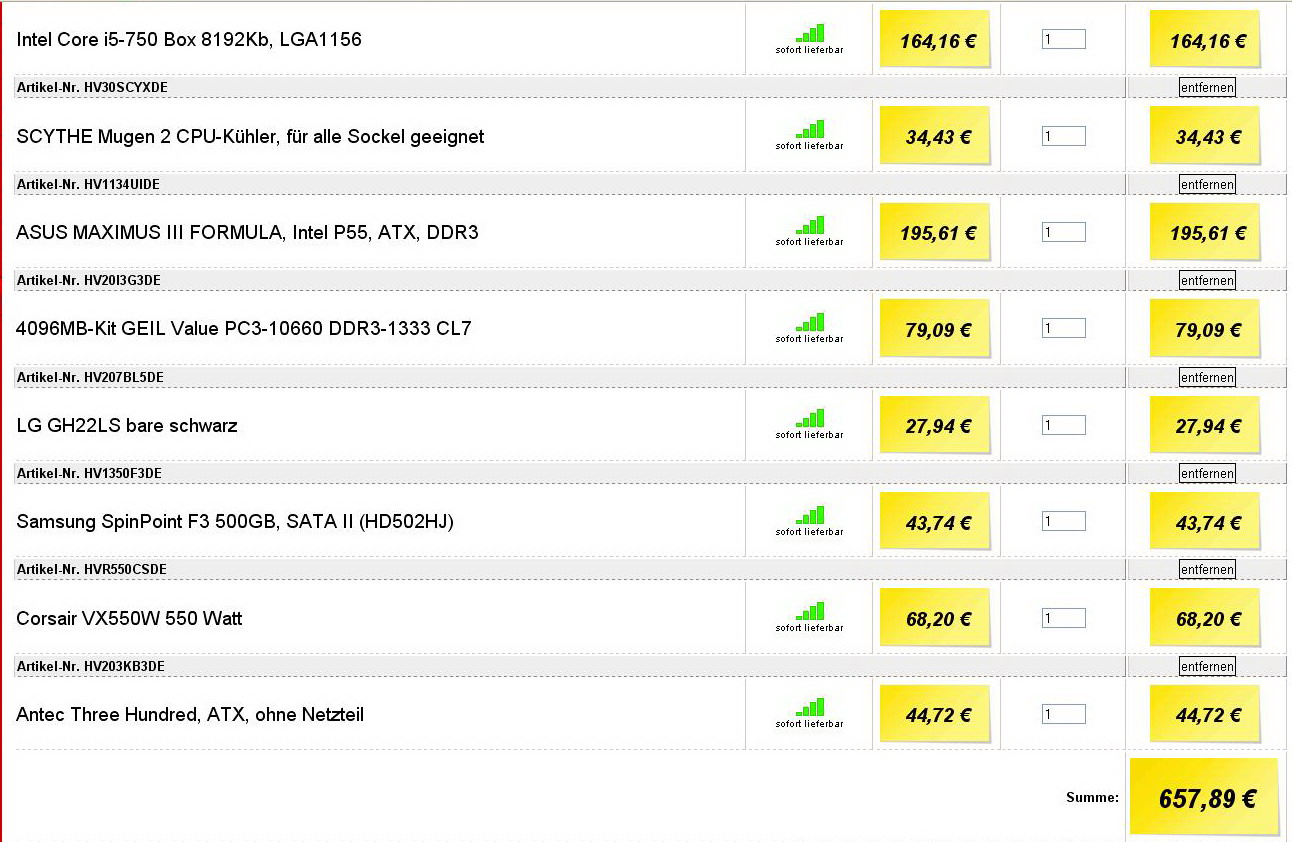Image resolution: width=1292 pixels, height=842 pixels.
Task: Select product name Antec Three Hundred
Action: 190,715
